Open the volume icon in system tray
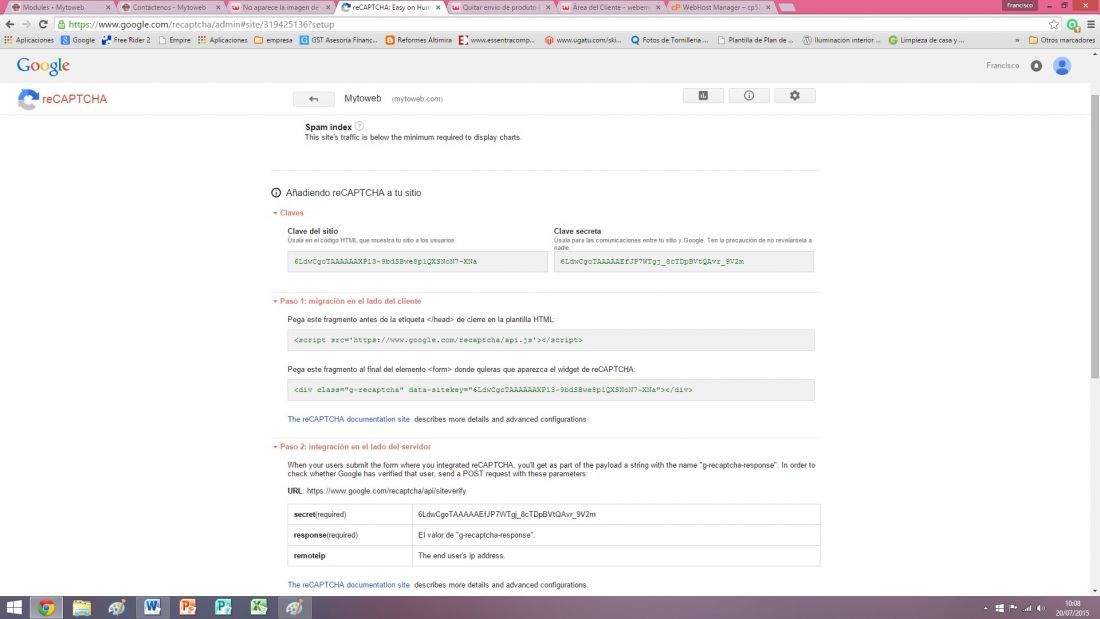The width and height of the screenshot is (1100, 619). 1041,608
